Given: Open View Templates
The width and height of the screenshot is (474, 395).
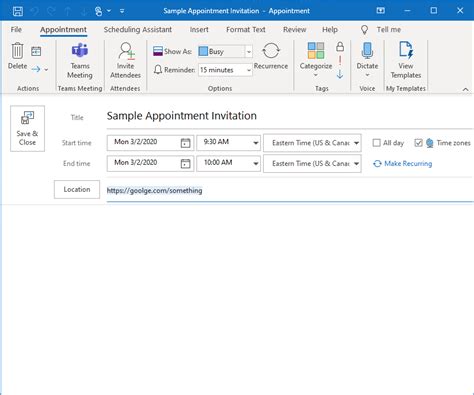Looking at the screenshot, I should click(x=406, y=61).
